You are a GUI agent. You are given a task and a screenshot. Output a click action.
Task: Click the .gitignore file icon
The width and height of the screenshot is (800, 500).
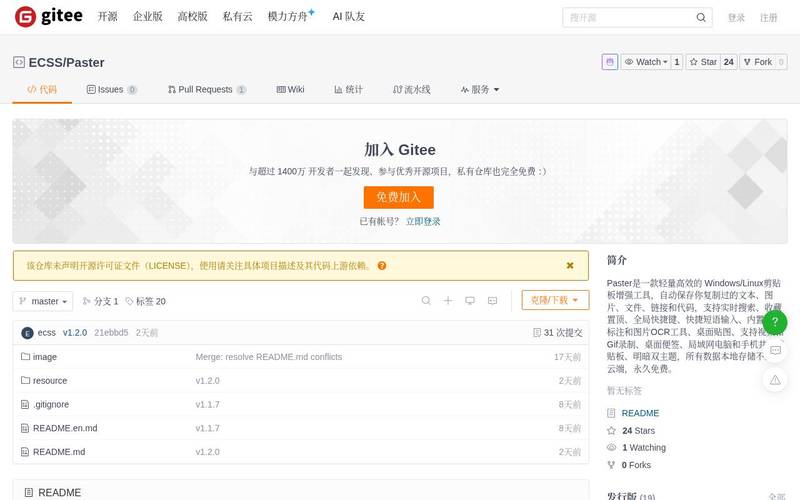25,404
